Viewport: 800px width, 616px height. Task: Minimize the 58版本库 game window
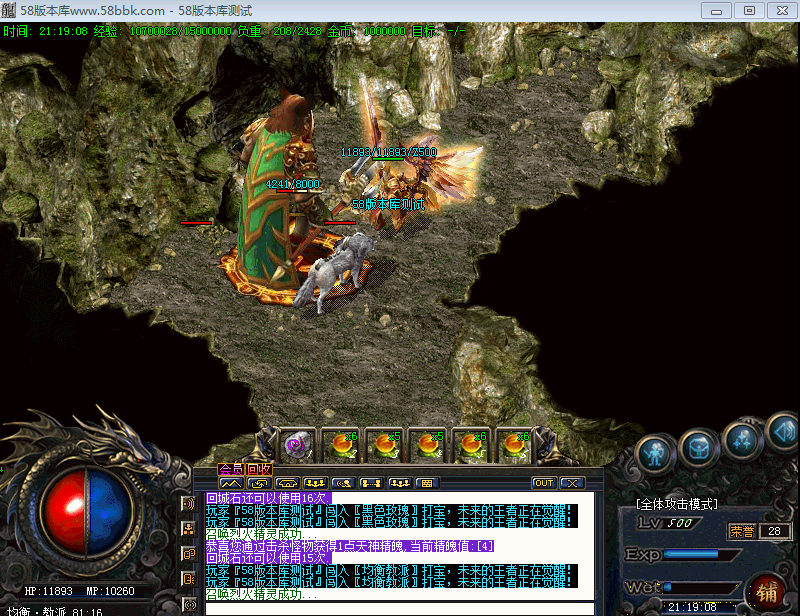point(717,11)
